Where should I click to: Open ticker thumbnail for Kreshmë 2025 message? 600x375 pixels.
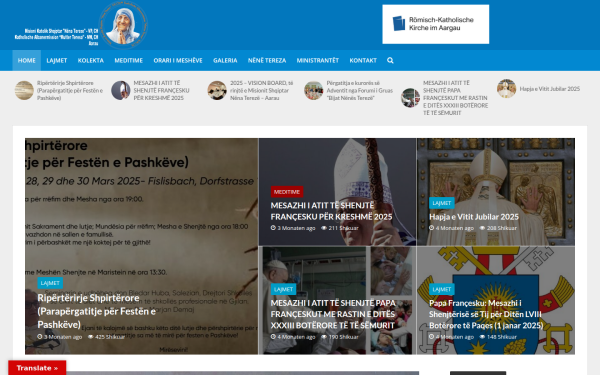(x=121, y=90)
